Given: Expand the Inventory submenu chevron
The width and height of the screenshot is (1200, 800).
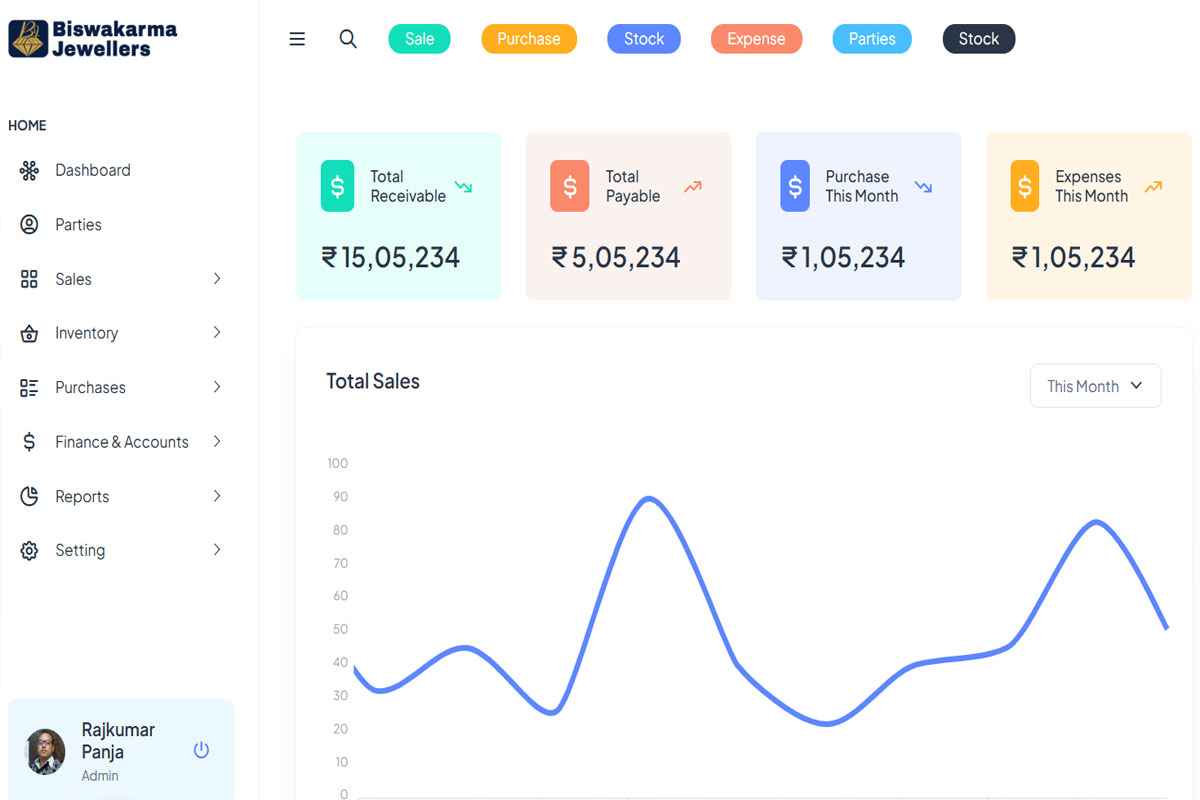Looking at the screenshot, I should point(217,333).
